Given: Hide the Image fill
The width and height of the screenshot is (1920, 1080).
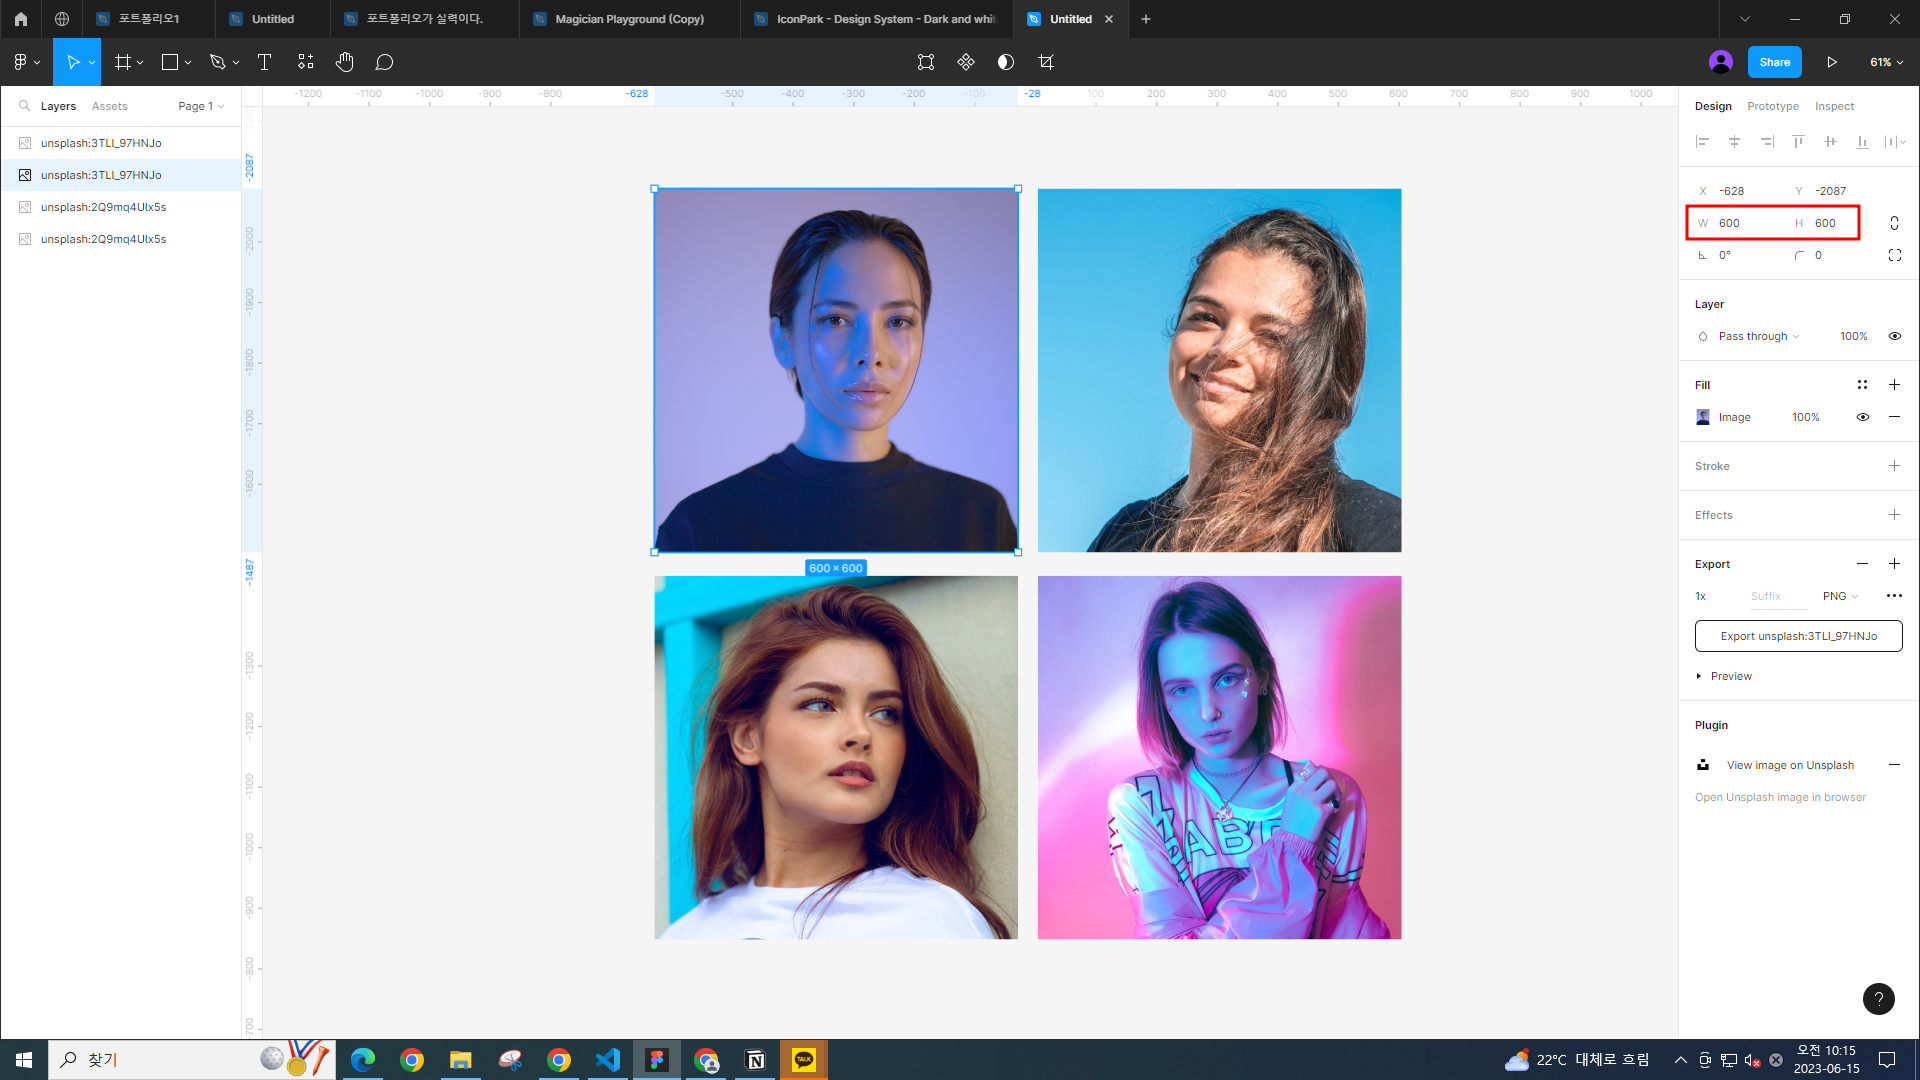Looking at the screenshot, I should pos(1862,417).
